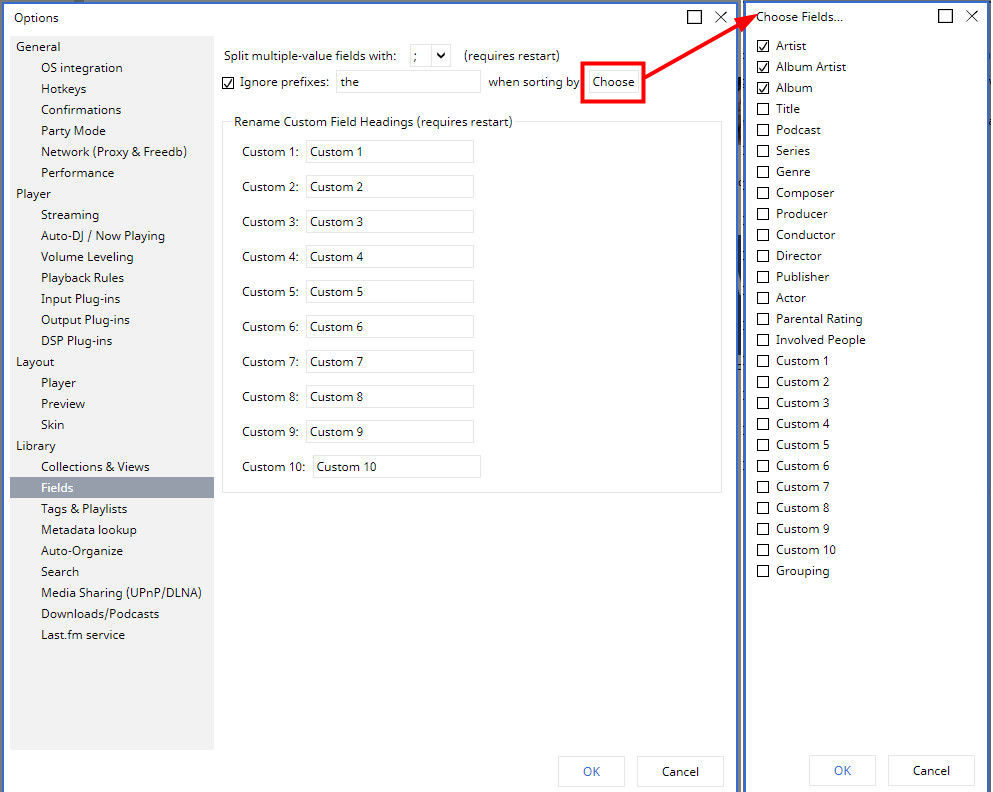Select Collections & Views in Library
The width and height of the screenshot is (993, 792).
(95, 467)
